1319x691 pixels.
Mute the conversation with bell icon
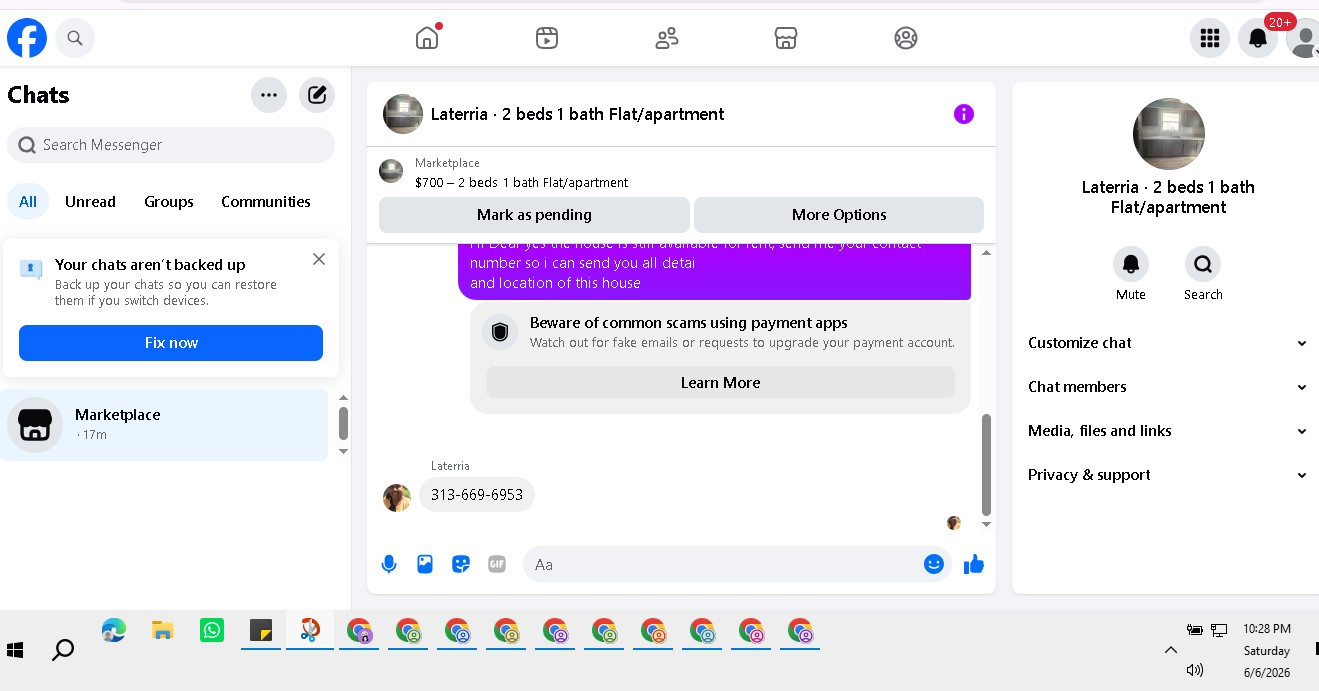pyautogui.click(x=1131, y=264)
